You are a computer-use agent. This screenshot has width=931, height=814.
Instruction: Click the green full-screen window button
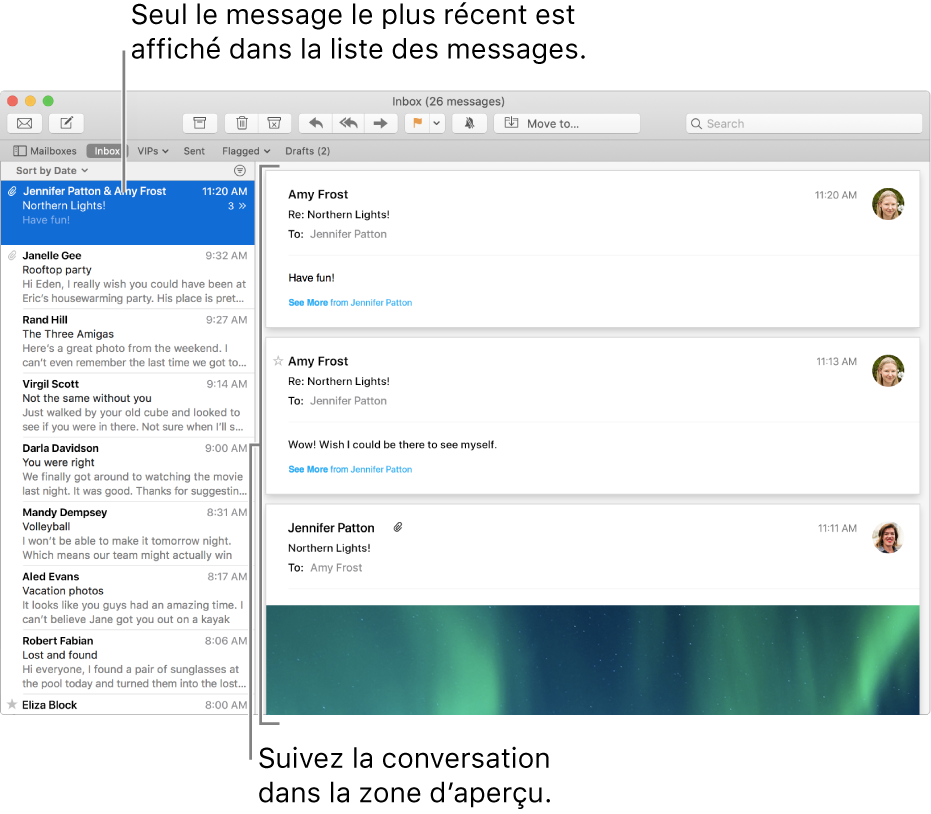(48, 101)
